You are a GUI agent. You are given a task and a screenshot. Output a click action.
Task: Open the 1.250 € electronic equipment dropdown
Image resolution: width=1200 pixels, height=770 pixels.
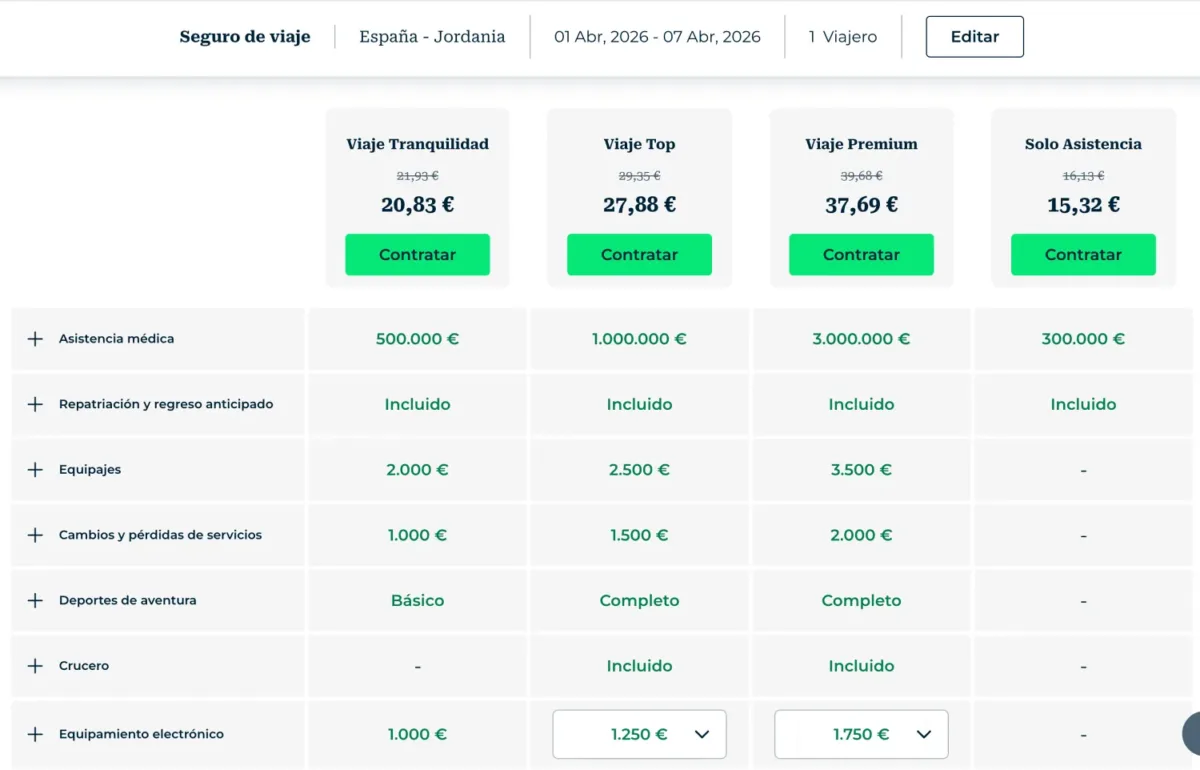tap(640, 735)
